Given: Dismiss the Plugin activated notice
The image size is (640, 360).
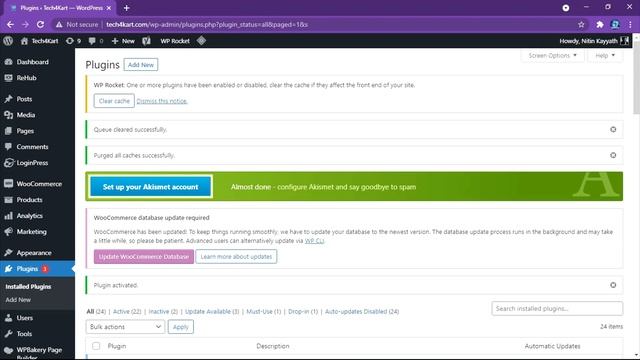Looking at the screenshot, I should [613, 285].
